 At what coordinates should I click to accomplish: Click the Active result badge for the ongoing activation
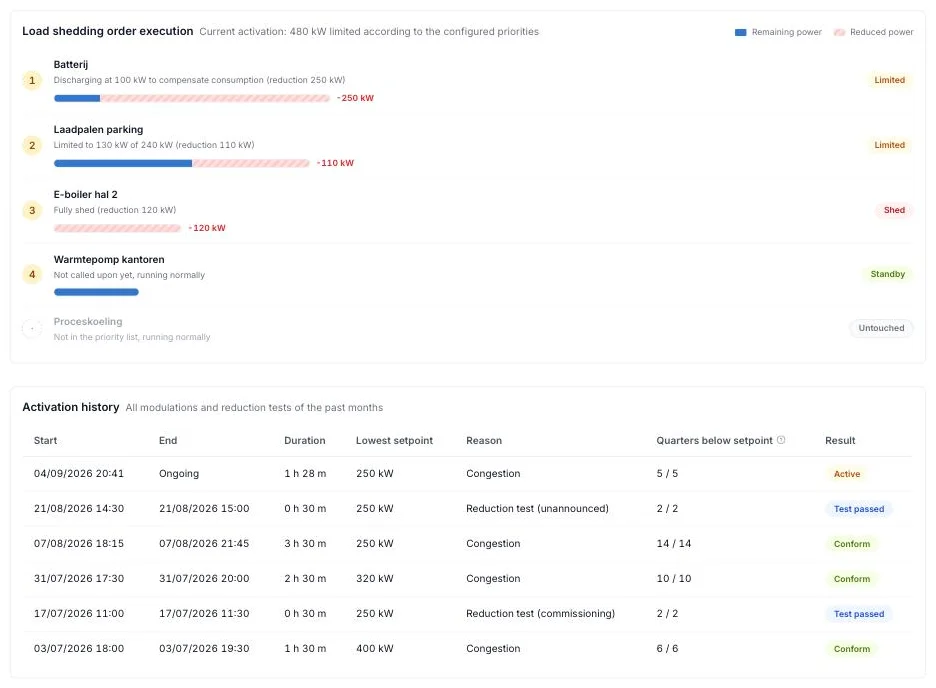tap(847, 474)
